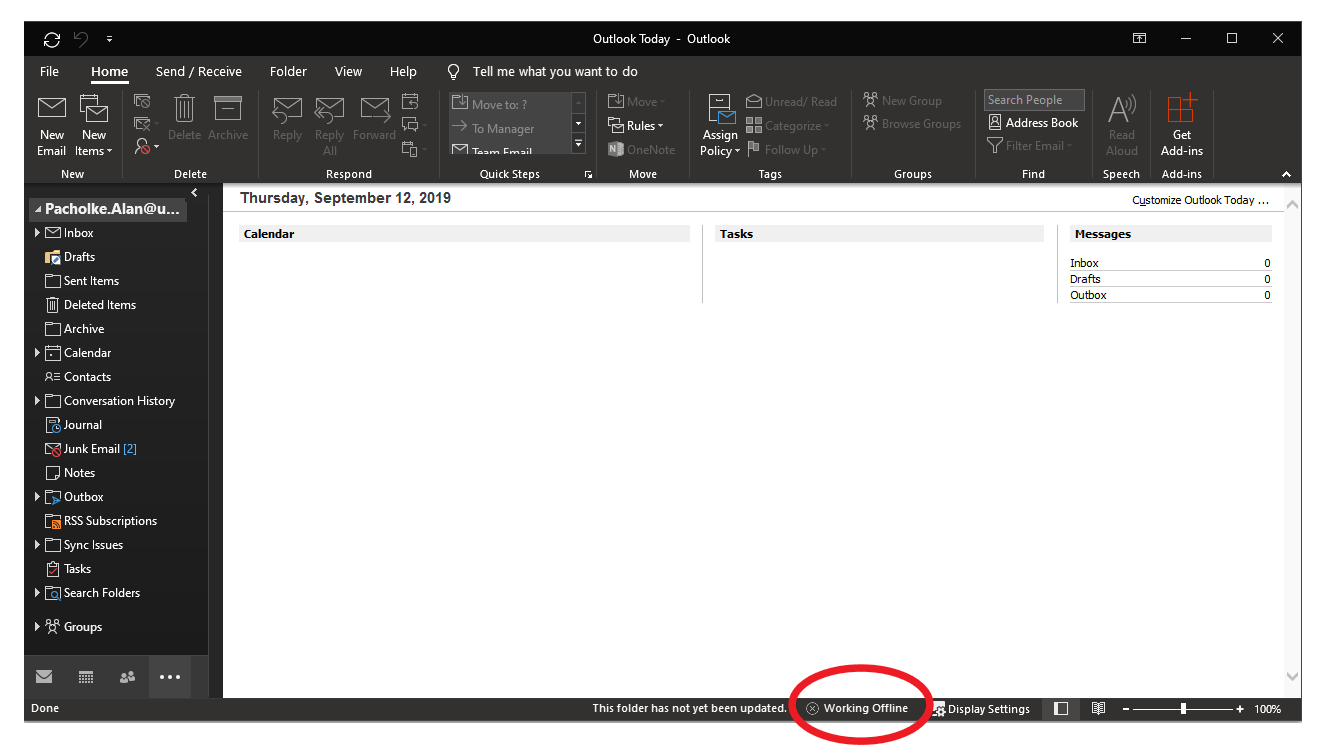
Task: Select the Sent Items folder
Action: [91, 281]
